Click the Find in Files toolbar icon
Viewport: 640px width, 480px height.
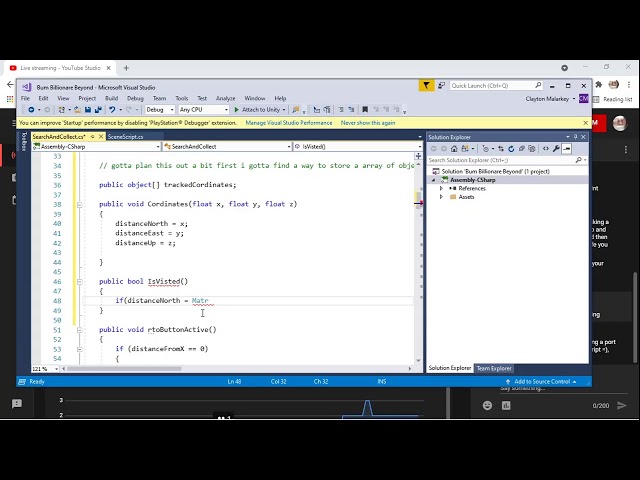point(296,110)
